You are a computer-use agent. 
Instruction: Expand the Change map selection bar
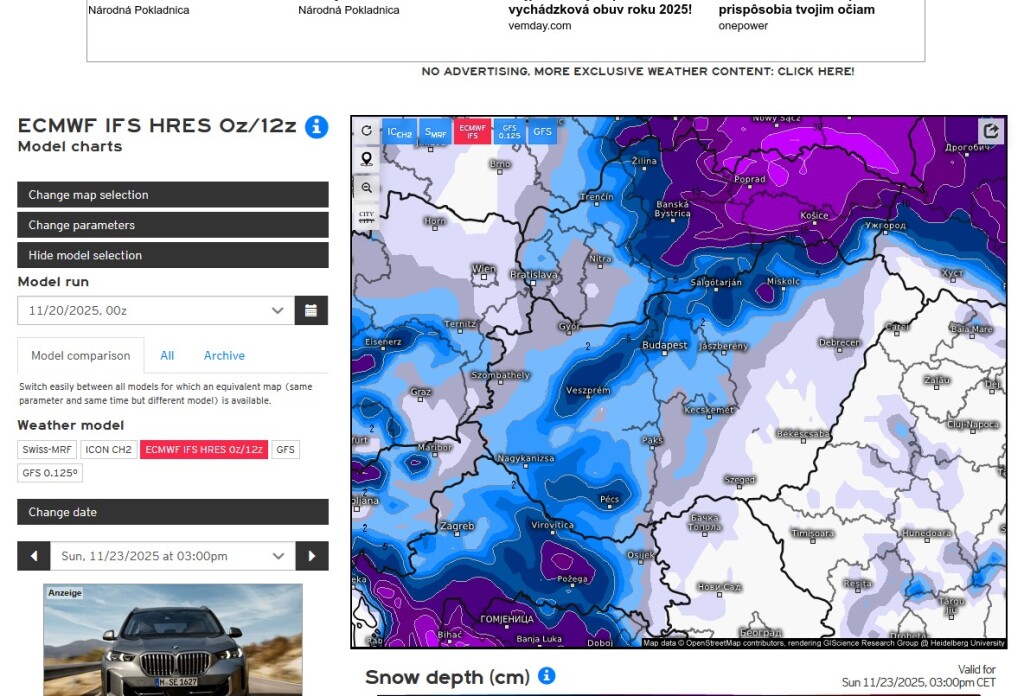click(x=172, y=195)
